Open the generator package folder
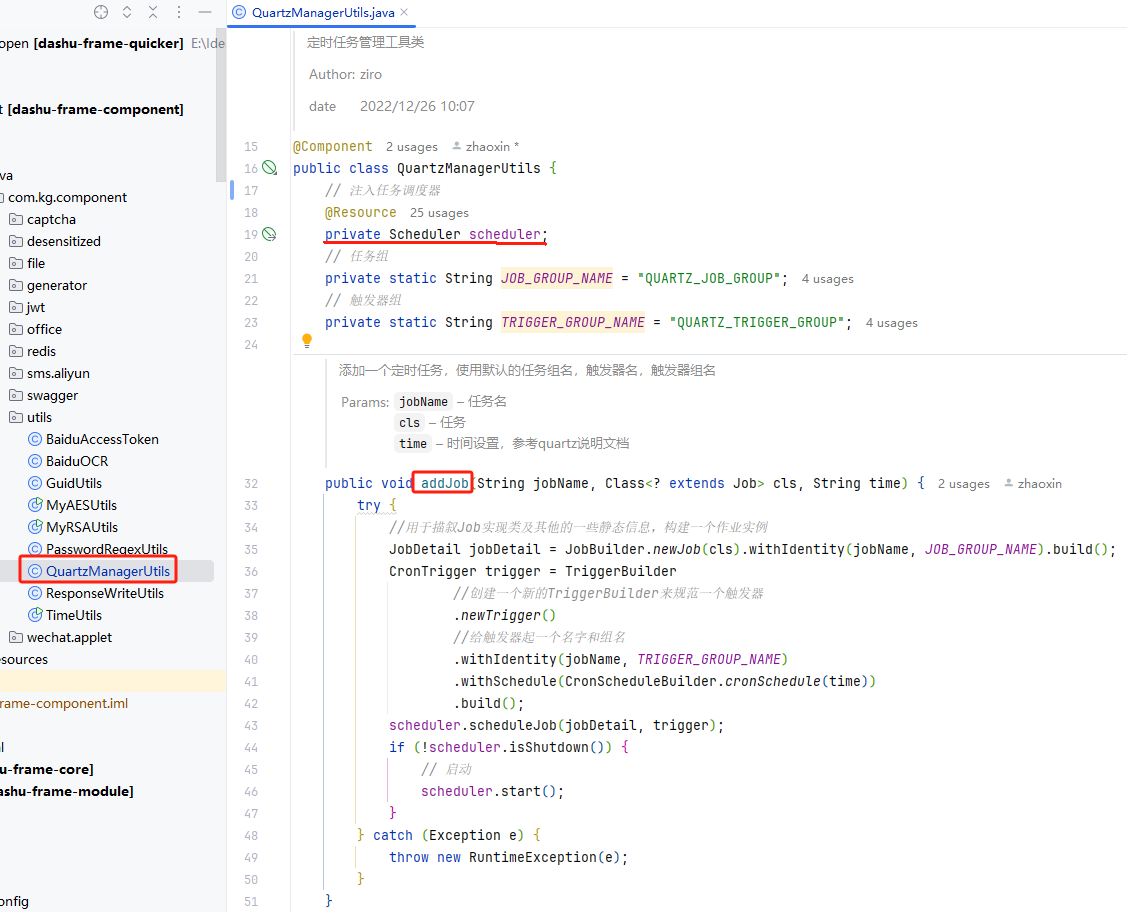Image resolution: width=1127 pixels, height=912 pixels. click(x=57, y=285)
